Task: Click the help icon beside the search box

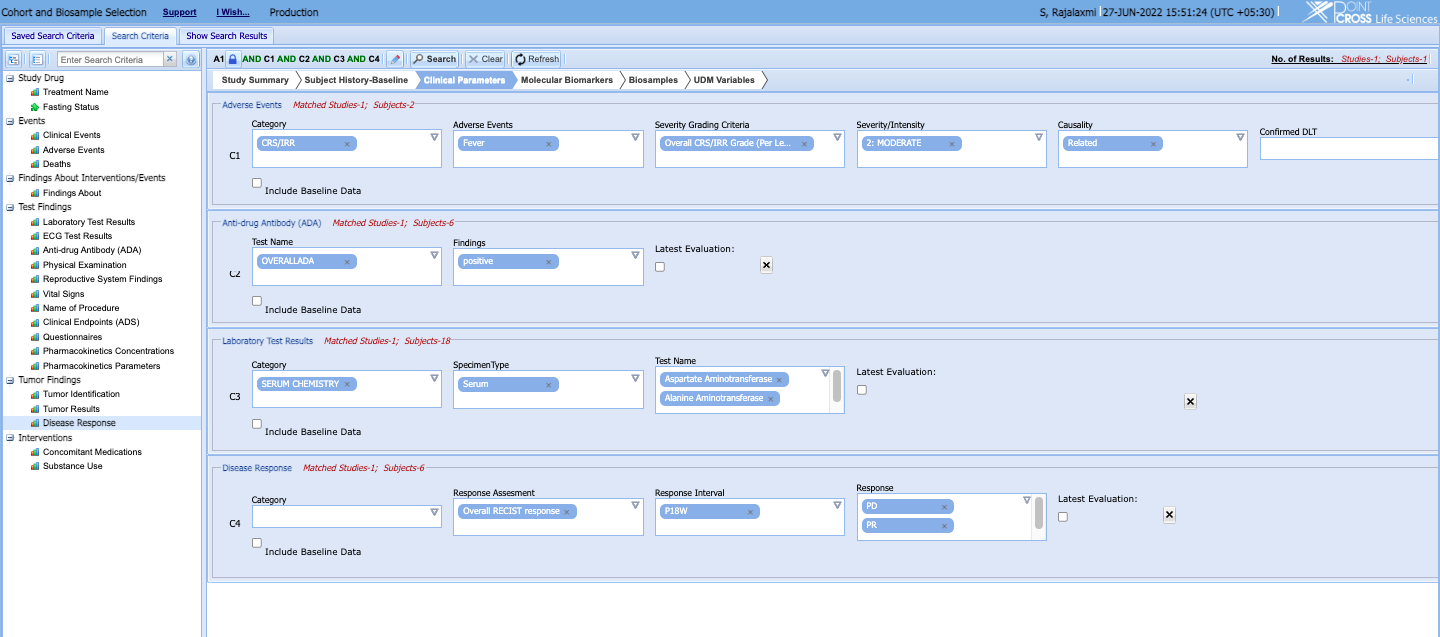Action: (191, 59)
